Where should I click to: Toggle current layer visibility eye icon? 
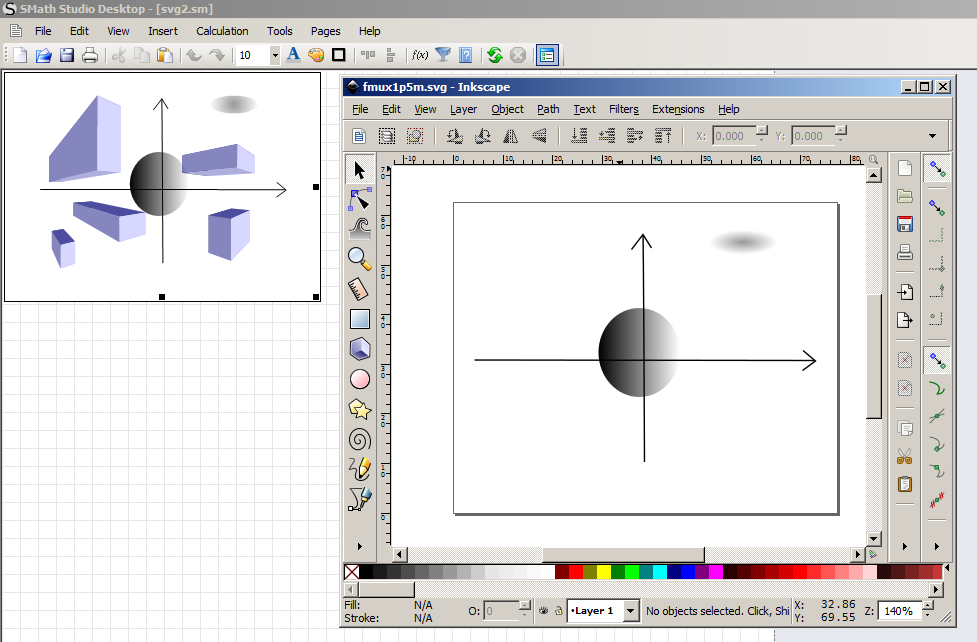point(543,610)
